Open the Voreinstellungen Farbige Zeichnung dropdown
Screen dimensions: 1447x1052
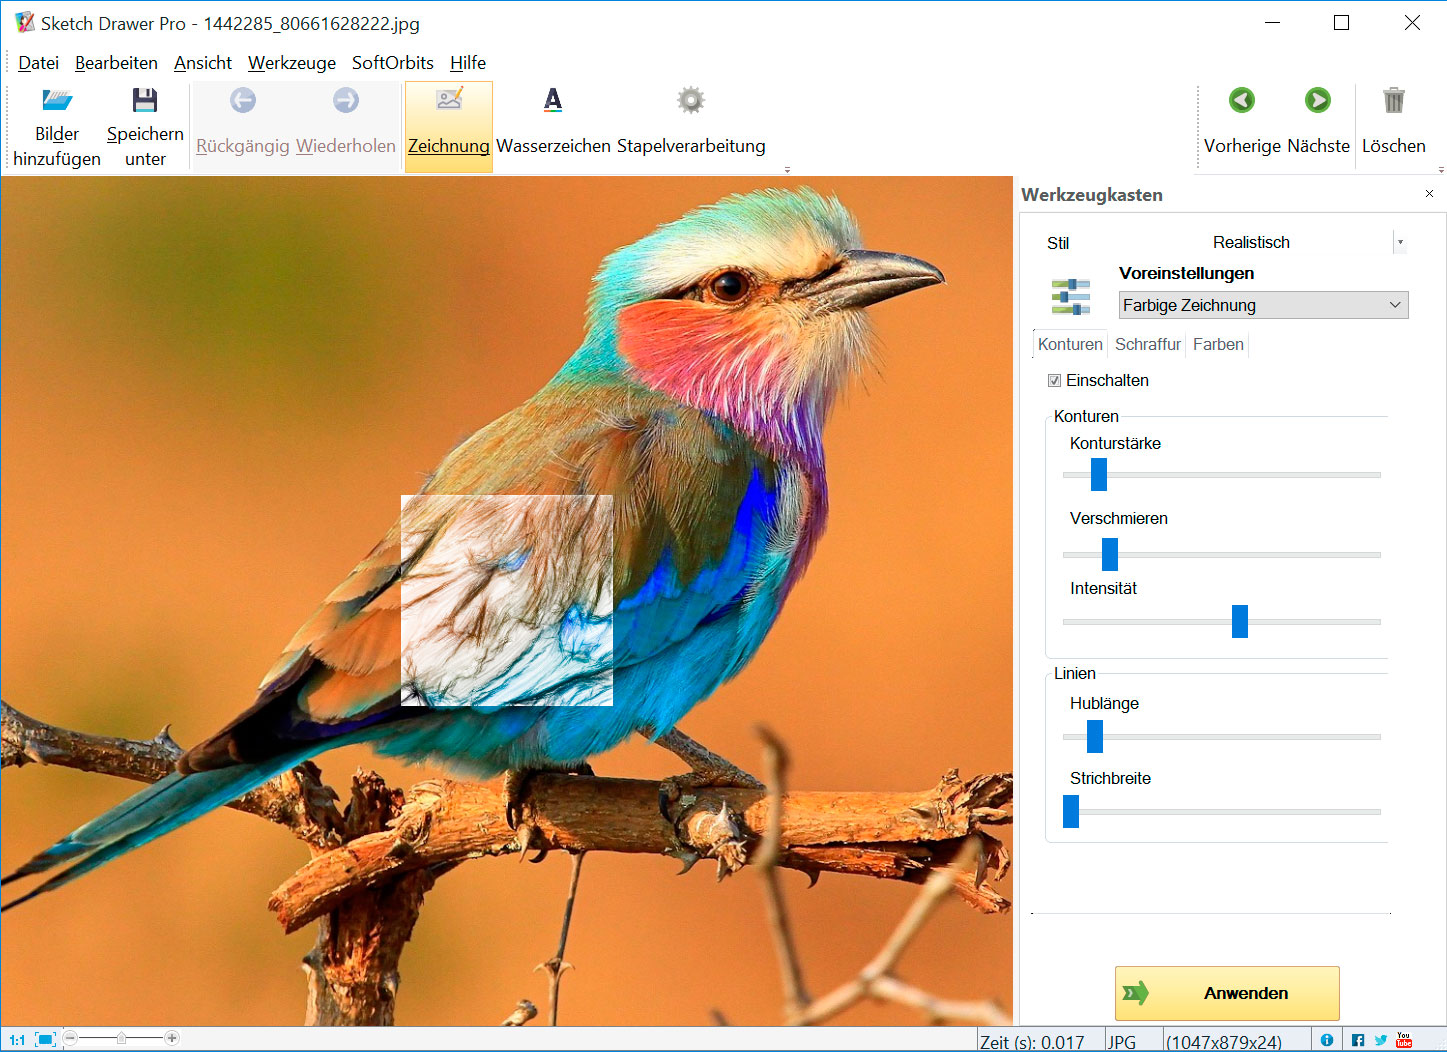1263,305
